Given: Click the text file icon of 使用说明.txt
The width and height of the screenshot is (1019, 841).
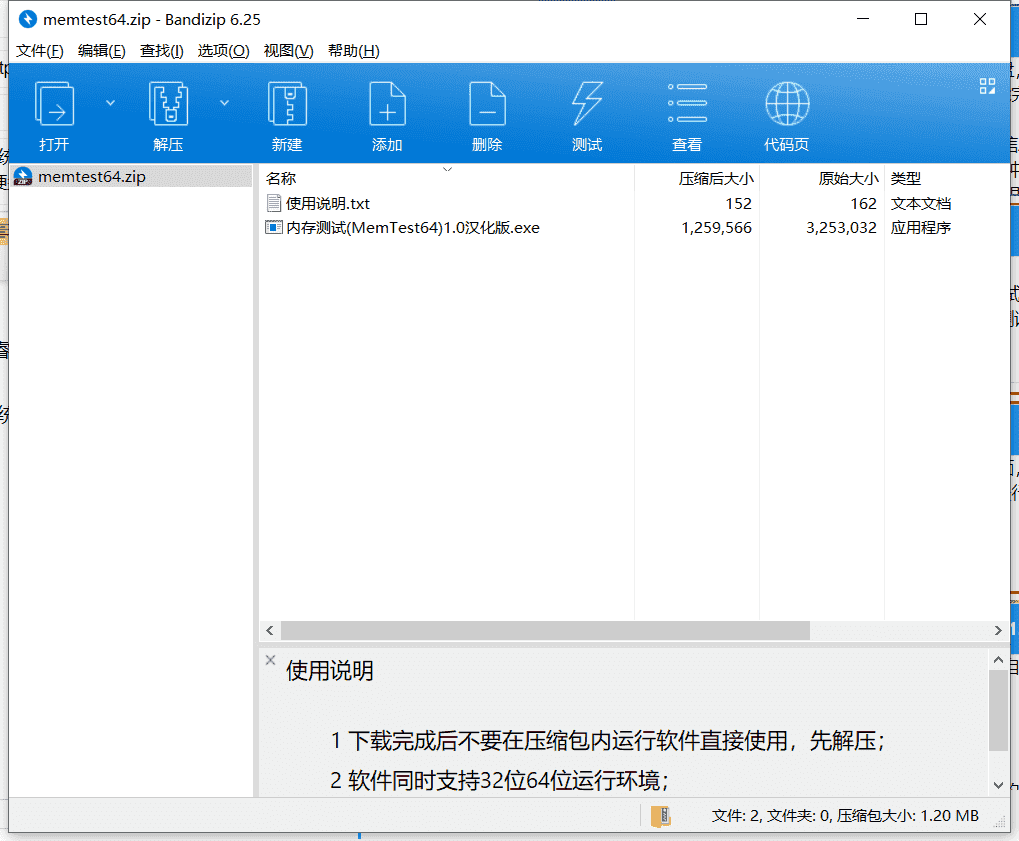Looking at the screenshot, I should point(274,203).
